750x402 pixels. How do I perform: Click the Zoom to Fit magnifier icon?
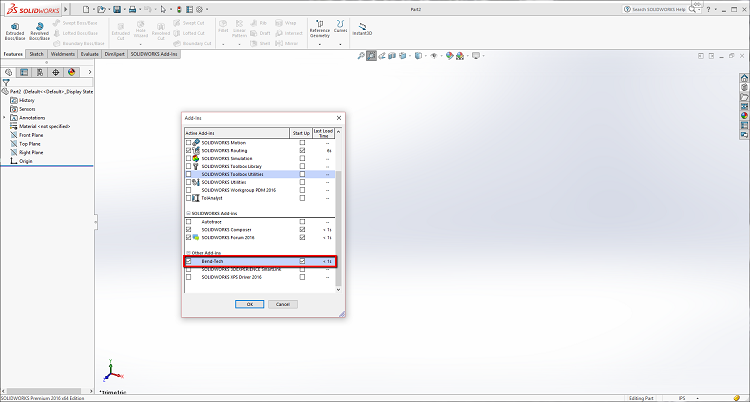(x=361, y=56)
